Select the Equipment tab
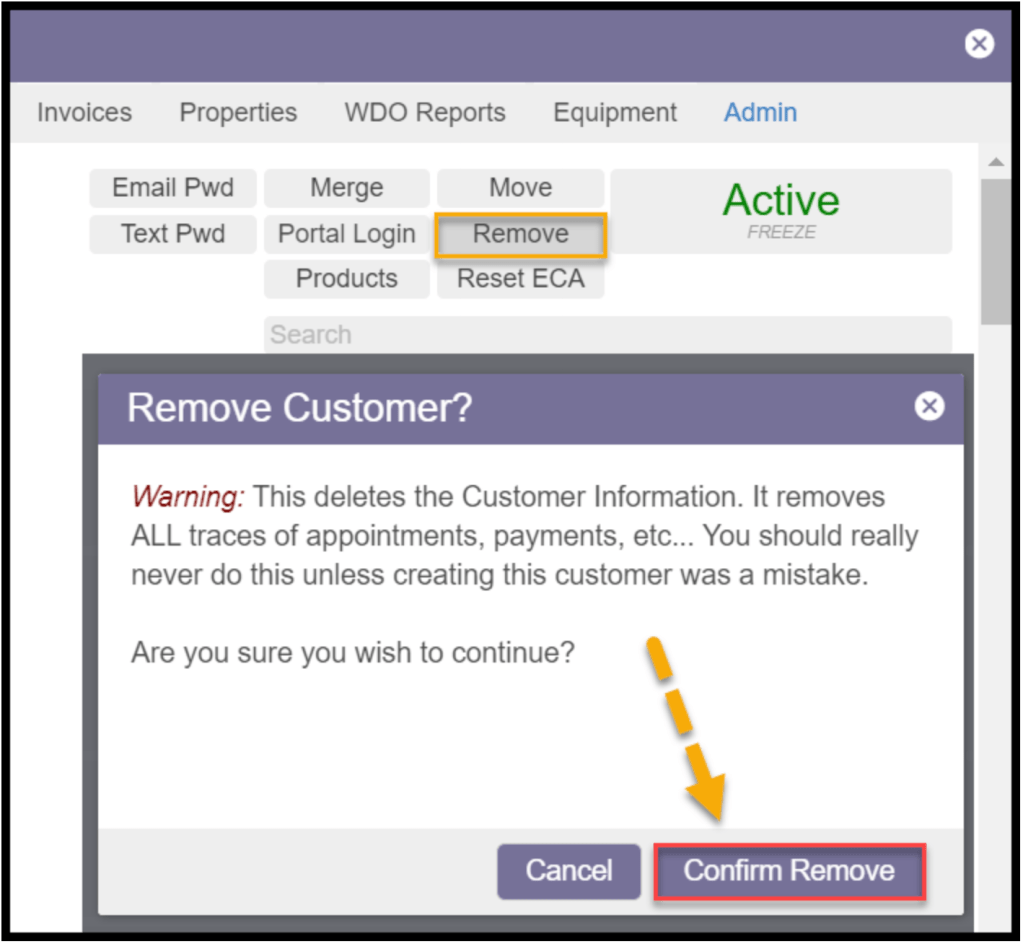The image size is (1023, 944). pyautogui.click(x=615, y=112)
